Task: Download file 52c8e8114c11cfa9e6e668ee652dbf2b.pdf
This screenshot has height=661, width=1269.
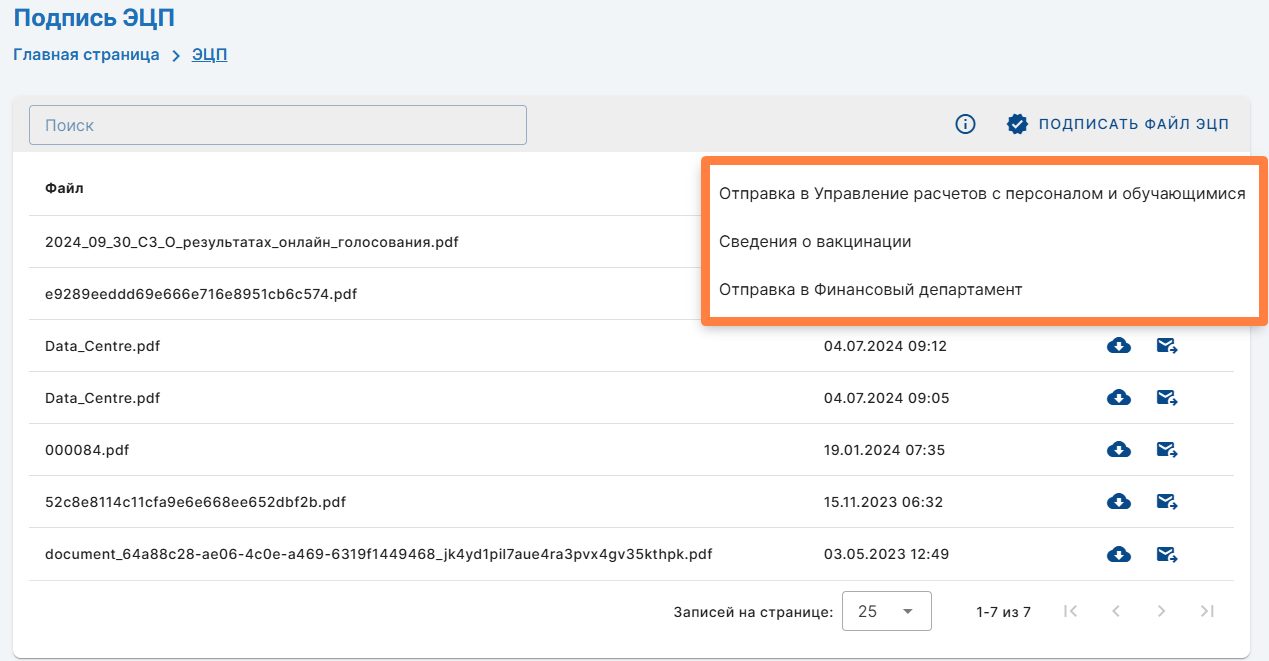Action: [1119, 502]
